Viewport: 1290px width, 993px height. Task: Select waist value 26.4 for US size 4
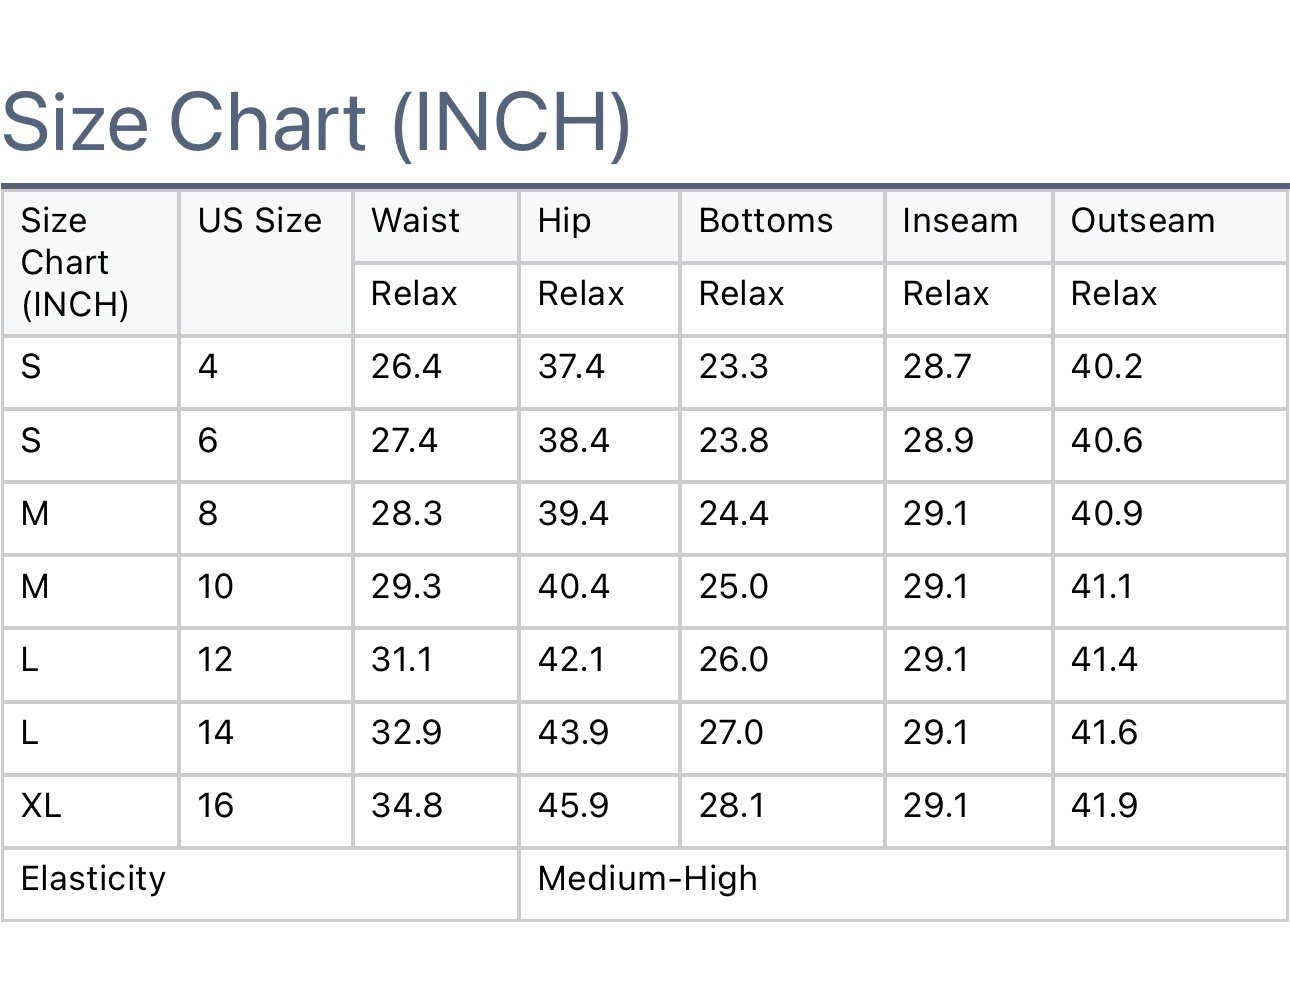pyautogui.click(x=406, y=367)
